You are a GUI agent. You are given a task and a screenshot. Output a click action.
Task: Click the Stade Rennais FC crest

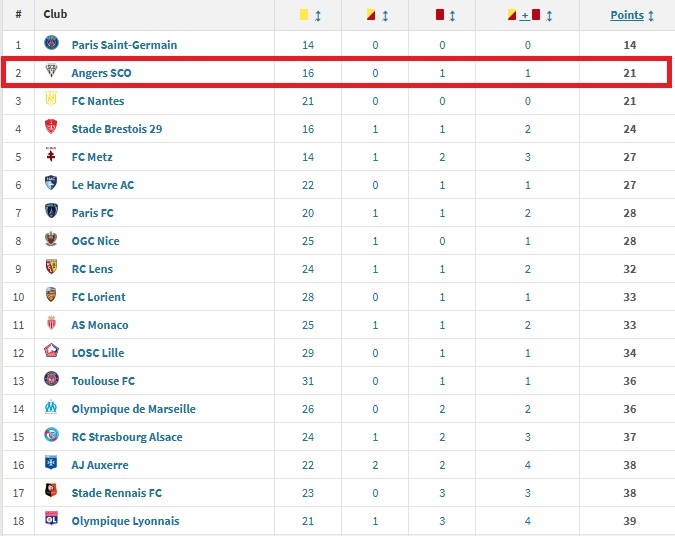(x=51, y=493)
